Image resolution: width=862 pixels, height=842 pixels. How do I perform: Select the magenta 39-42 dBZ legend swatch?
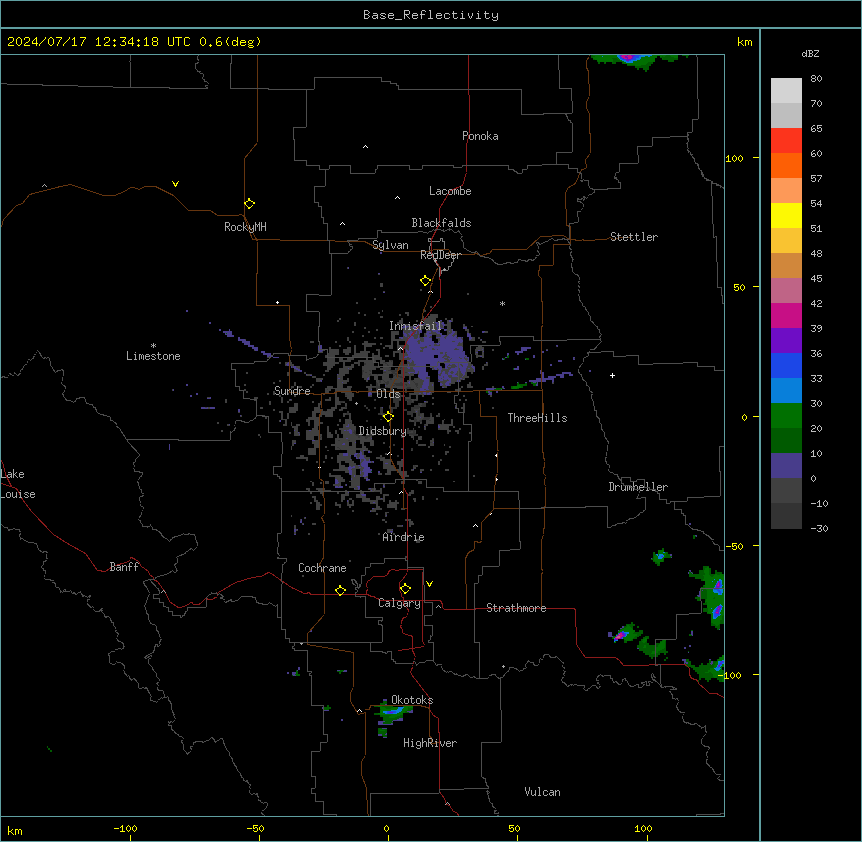786,315
